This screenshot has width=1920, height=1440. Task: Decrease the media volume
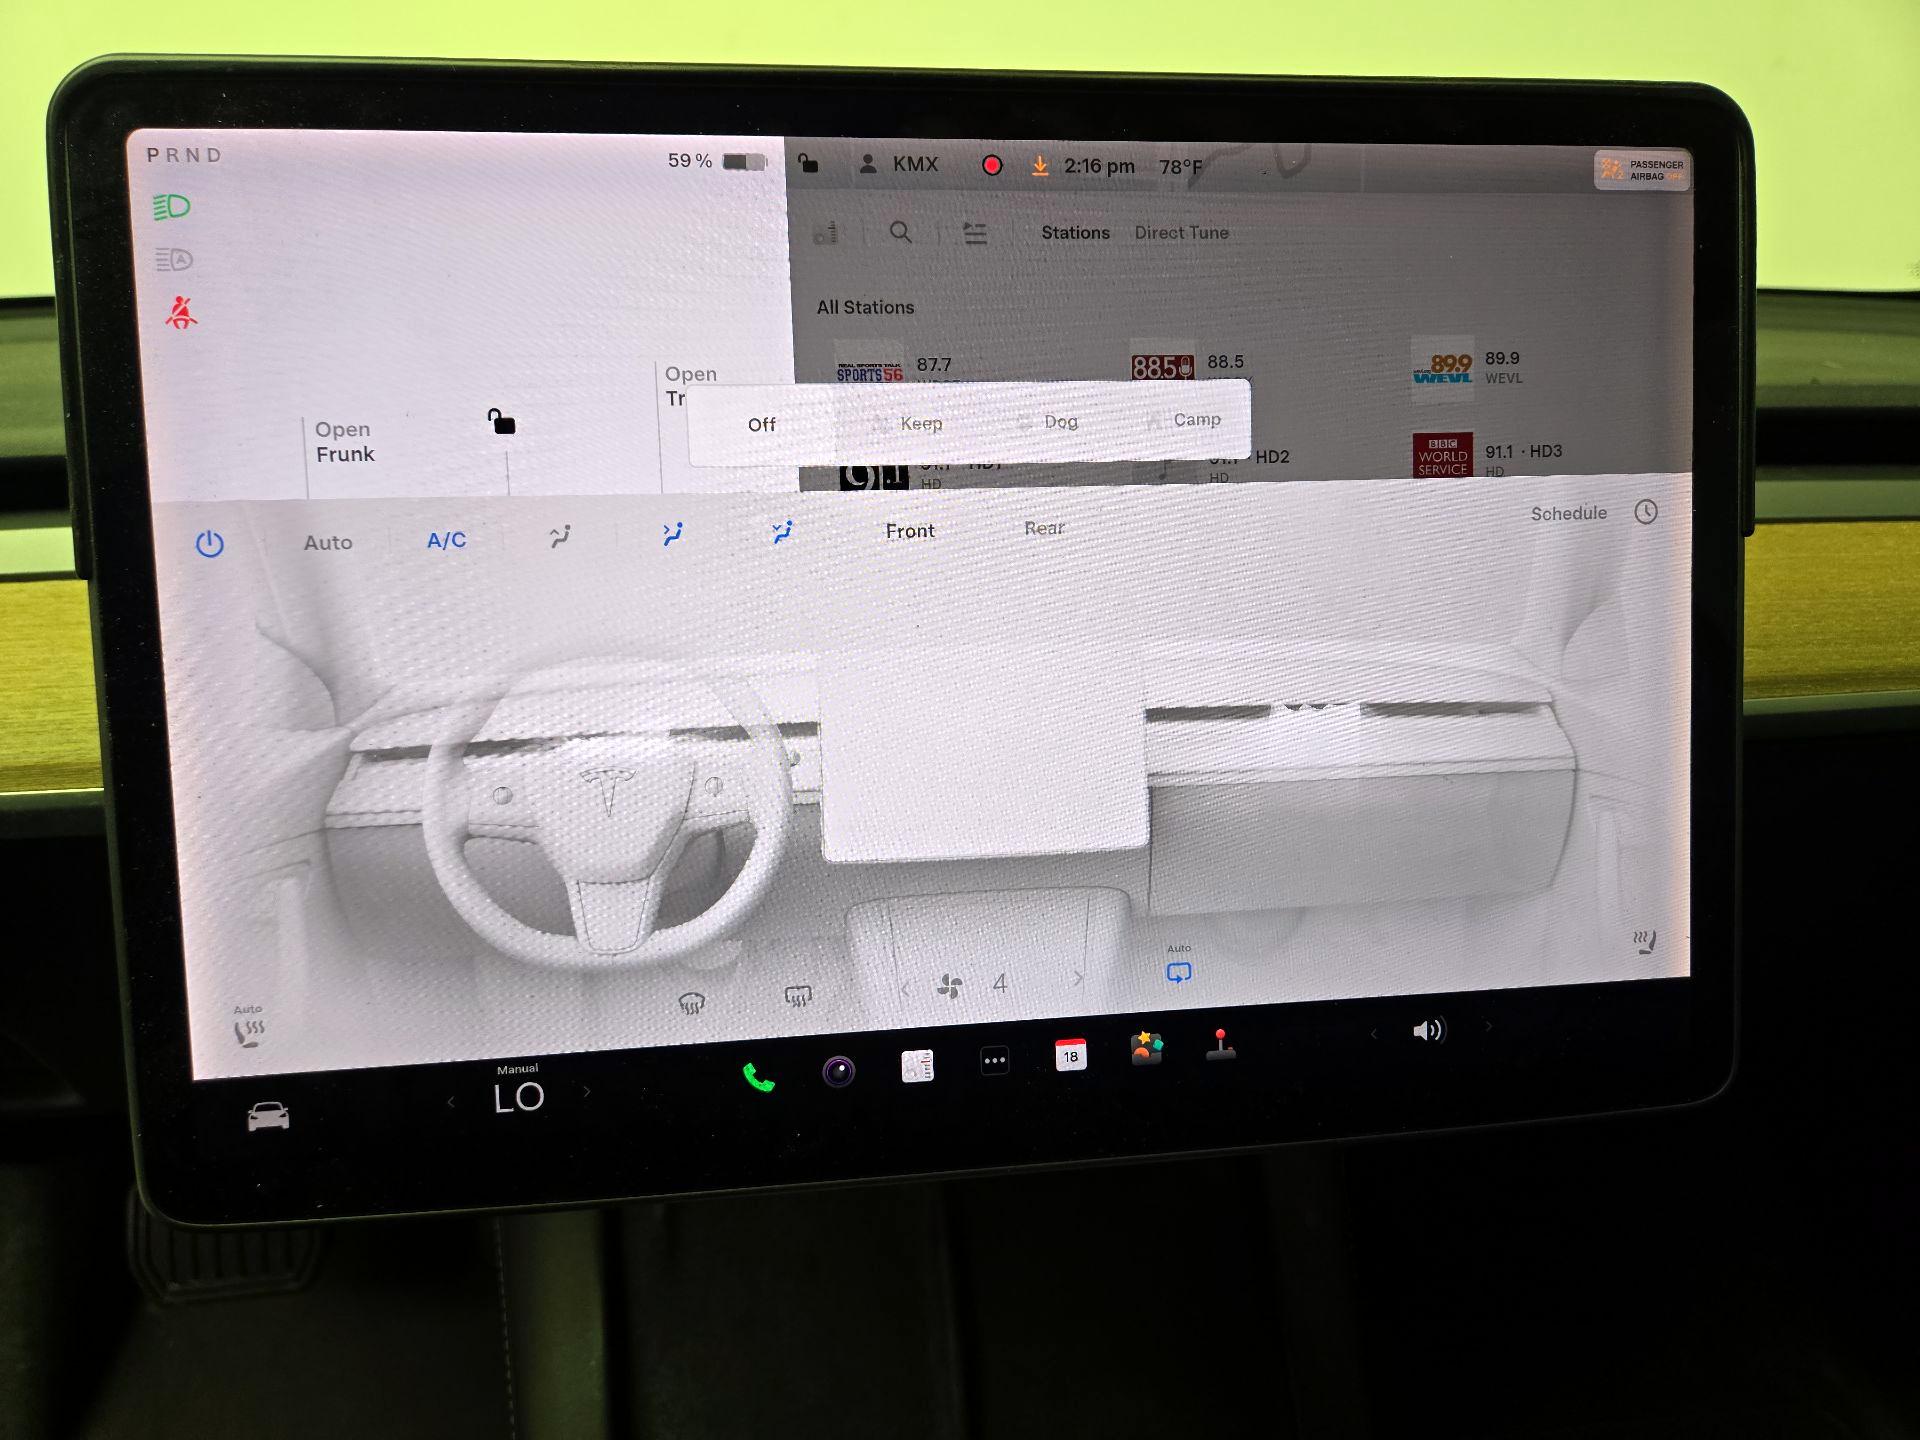(x=1374, y=1034)
